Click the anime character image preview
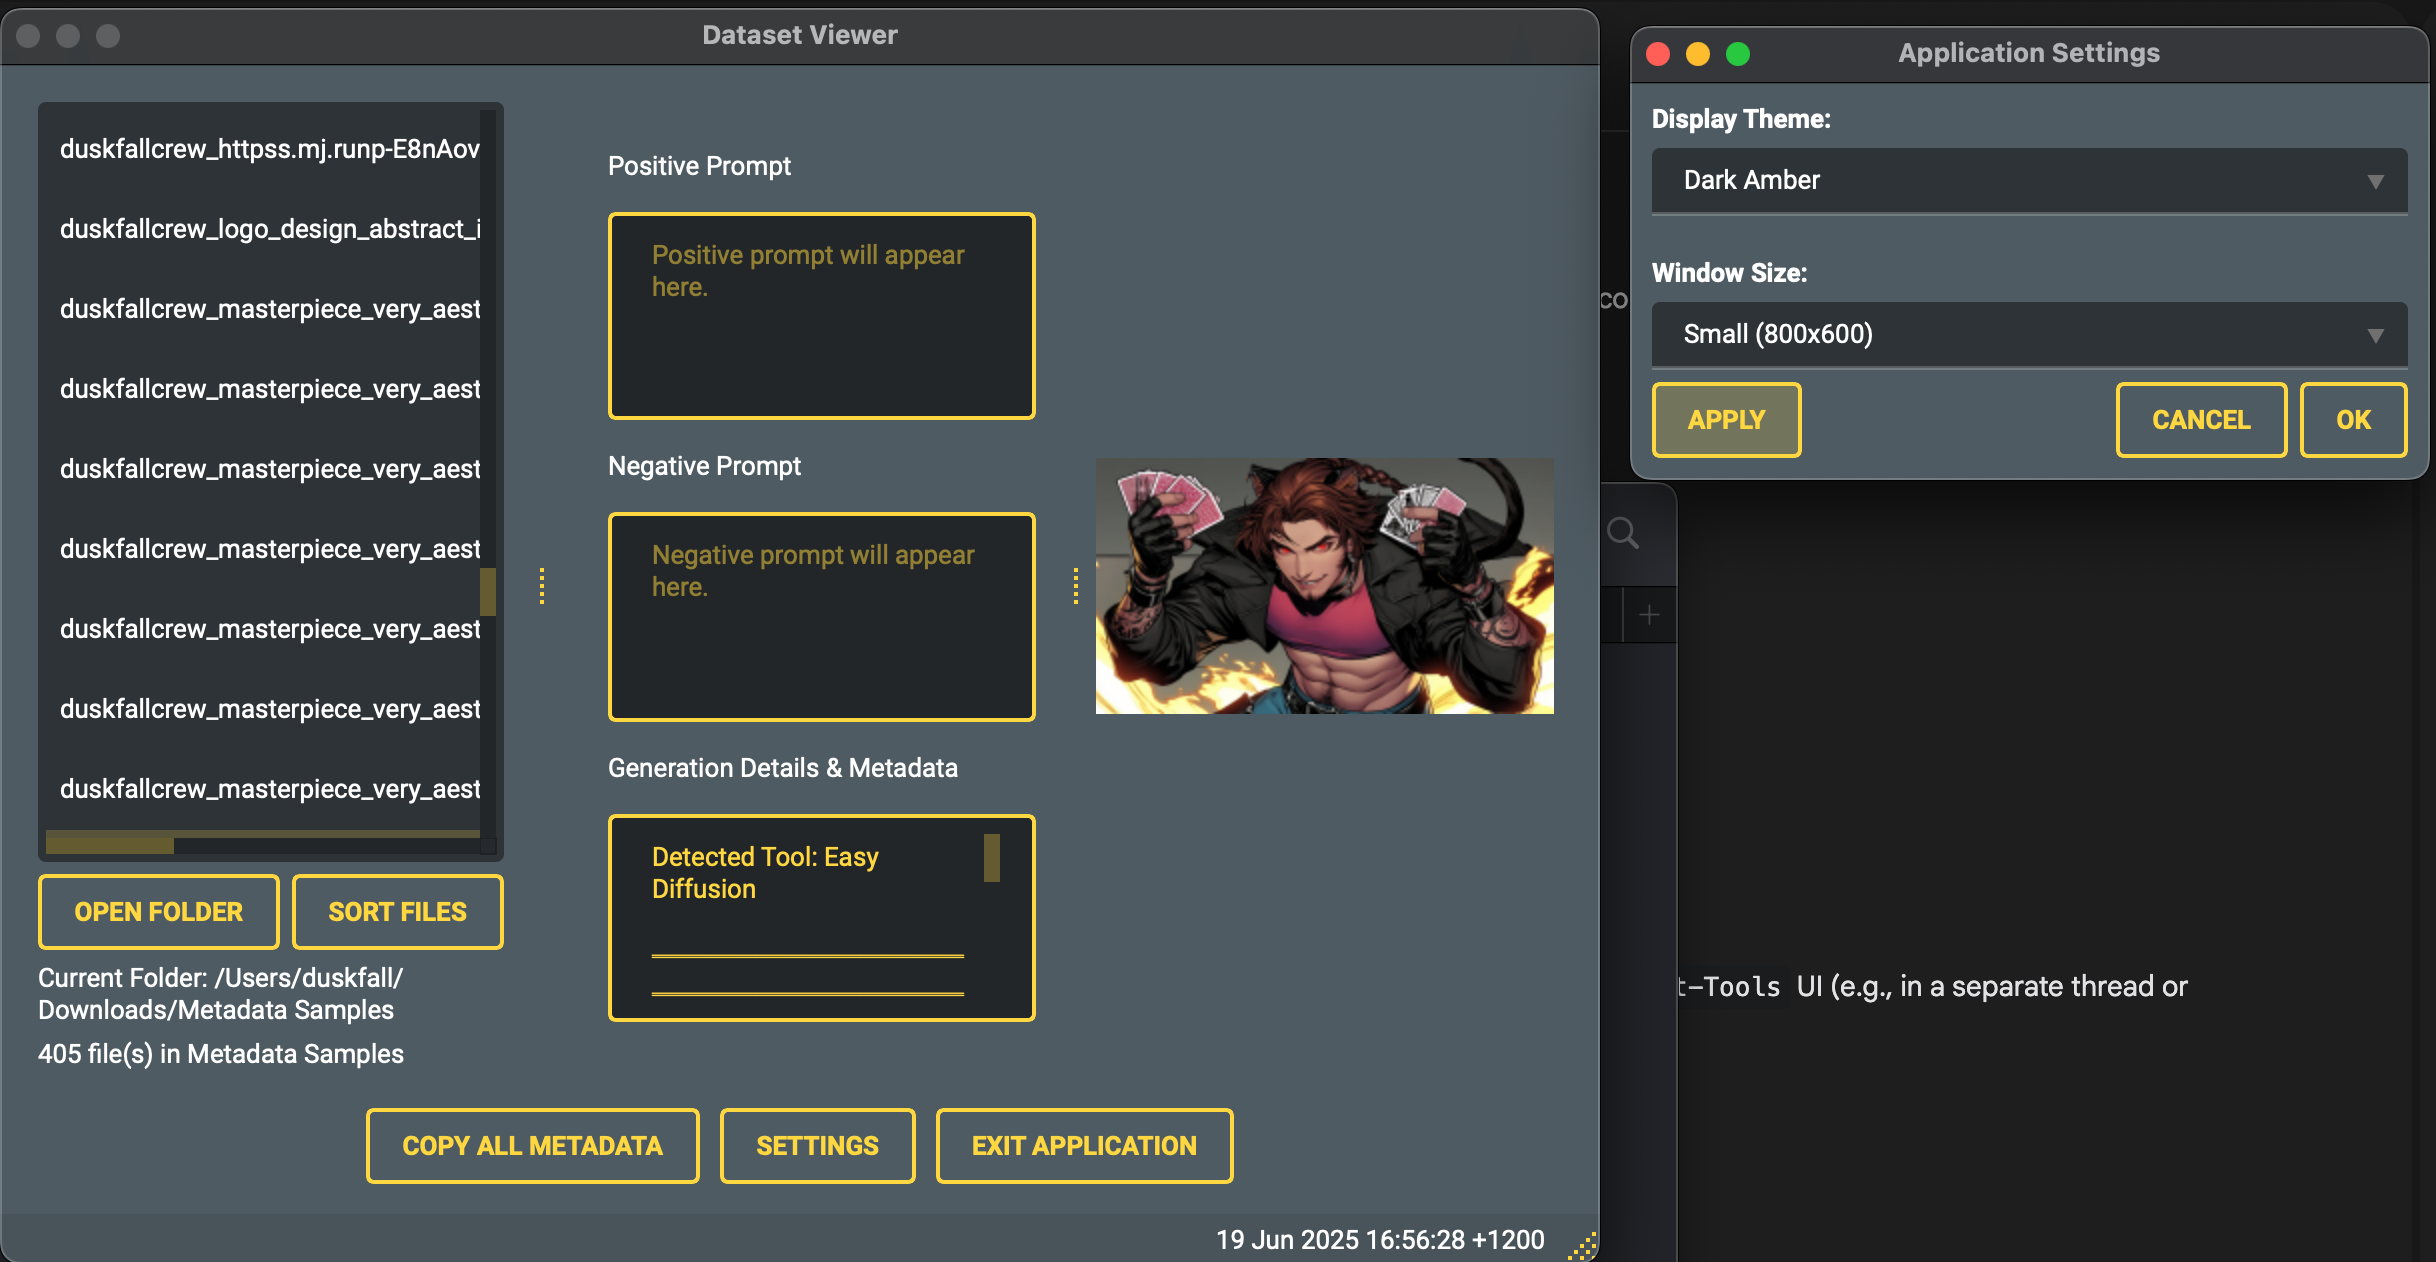This screenshot has width=2436, height=1262. pyautogui.click(x=1324, y=586)
